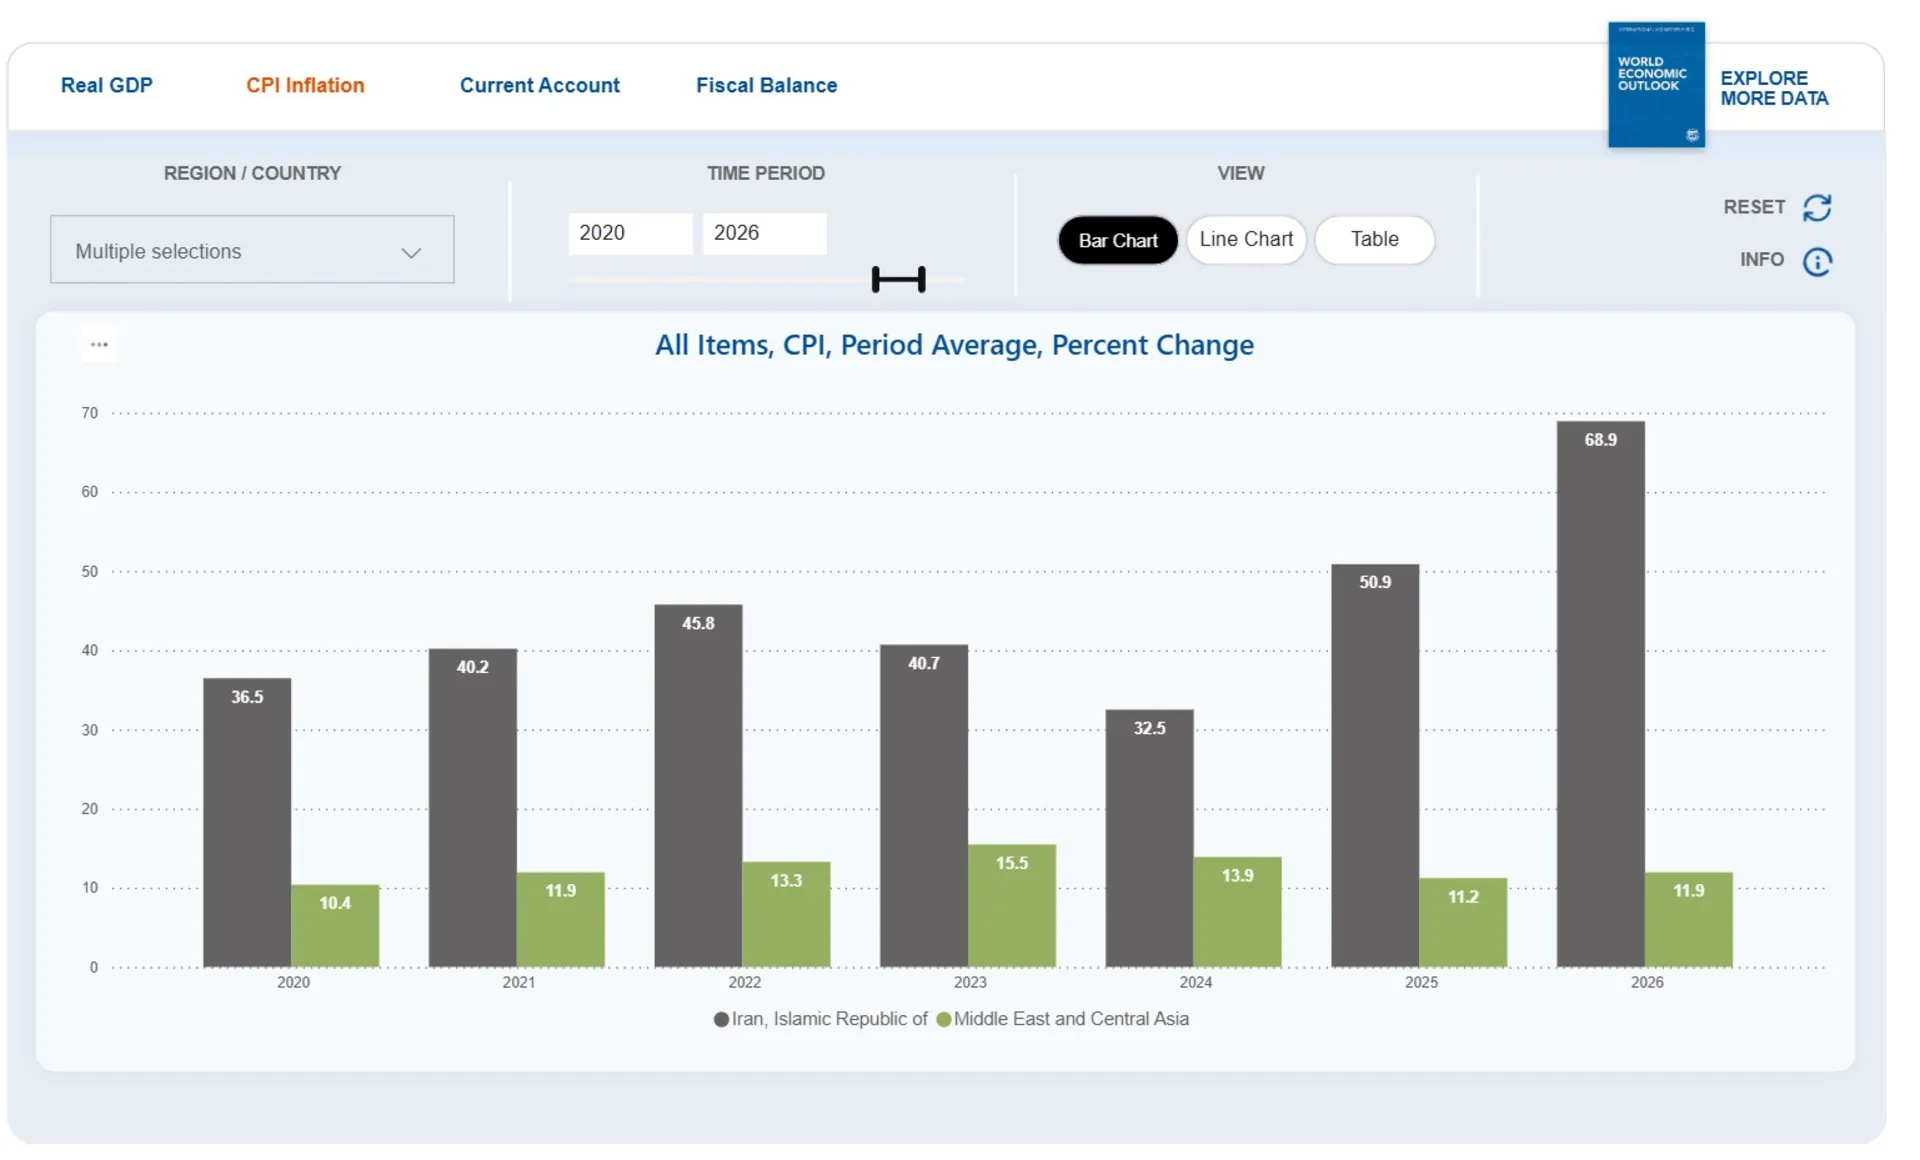
Task: Click the Reset refresh icon
Action: click(1816, 208)
